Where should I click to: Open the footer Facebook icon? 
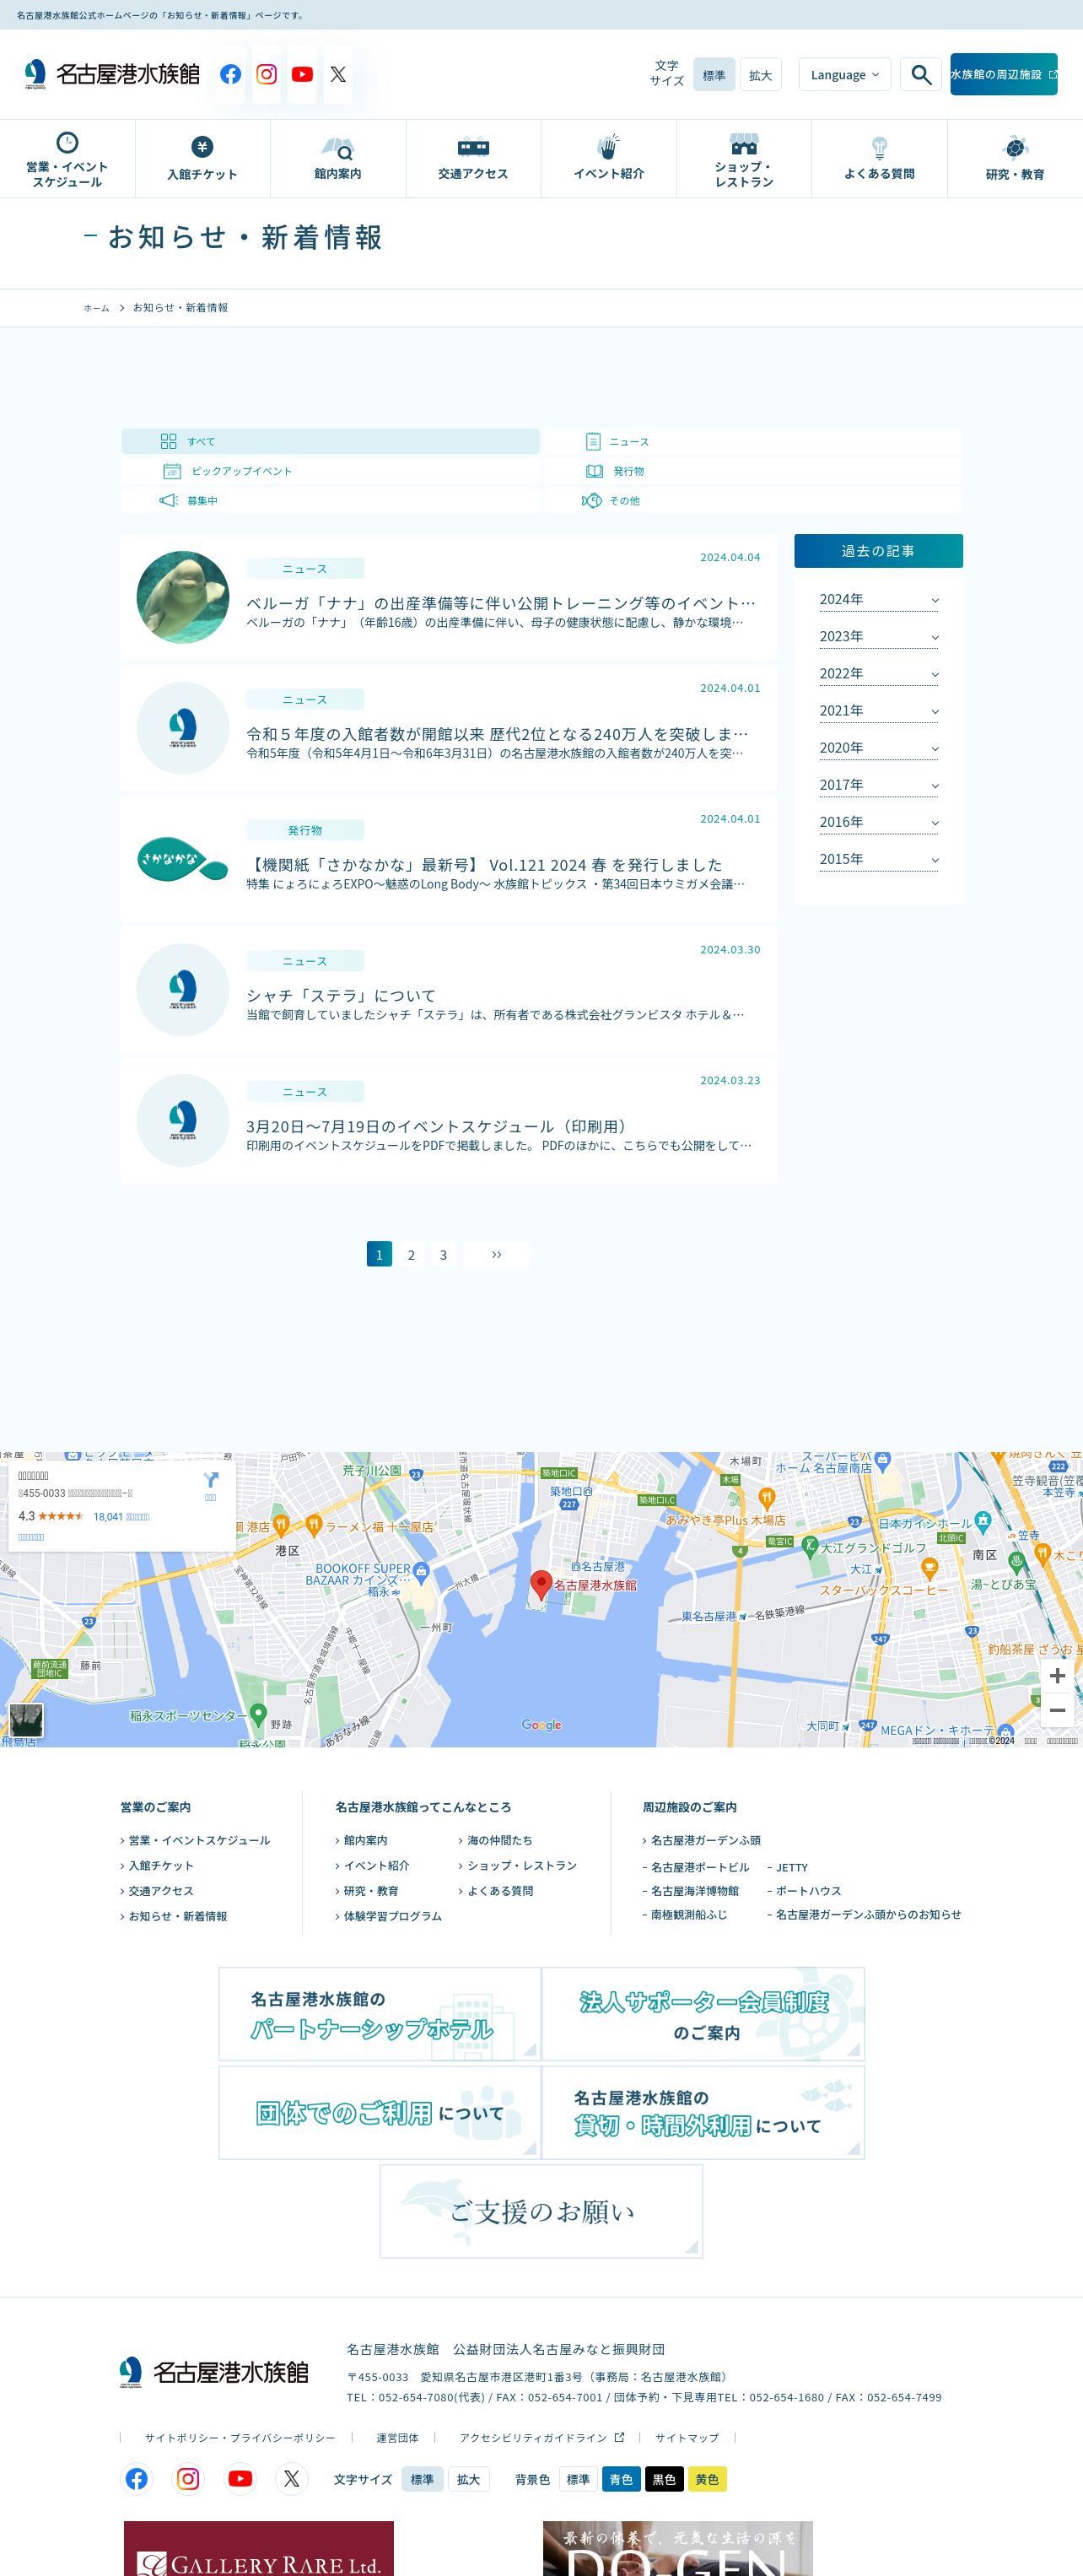coord(137,2479)
